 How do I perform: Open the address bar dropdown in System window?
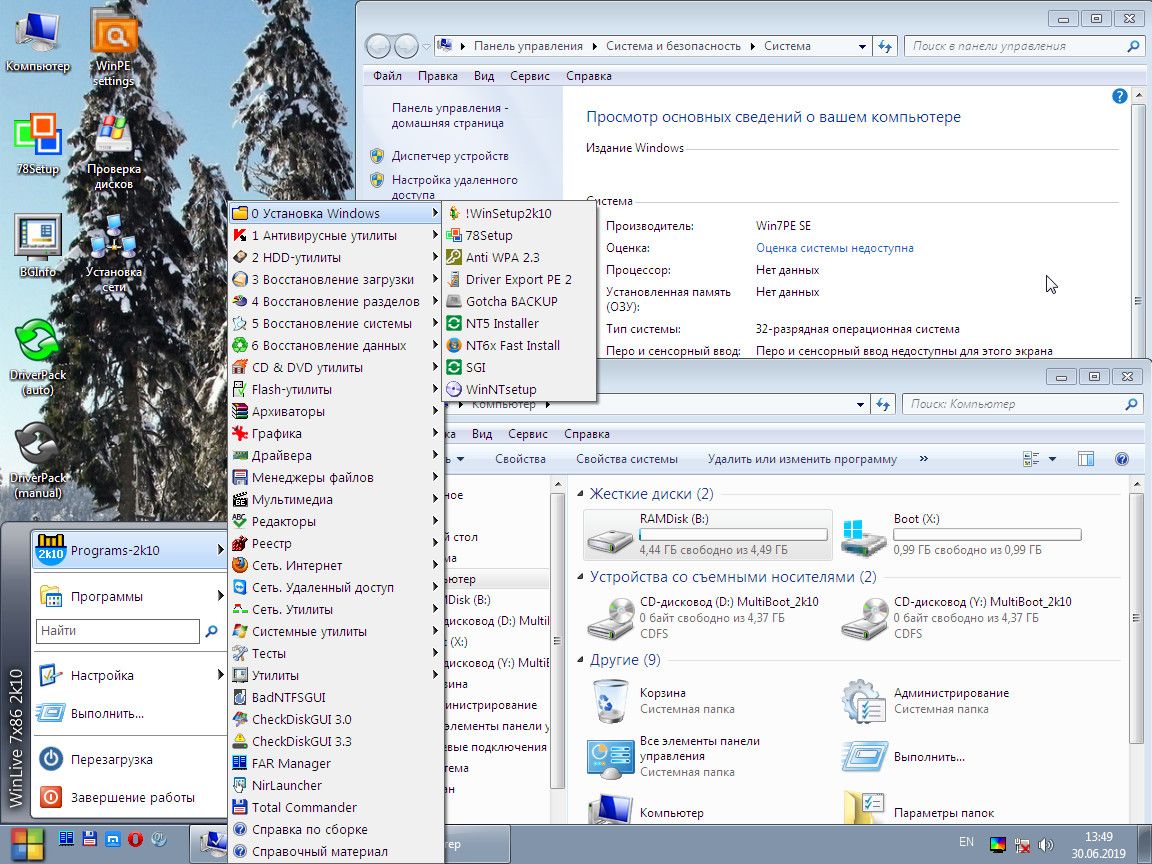click(864, 45)
